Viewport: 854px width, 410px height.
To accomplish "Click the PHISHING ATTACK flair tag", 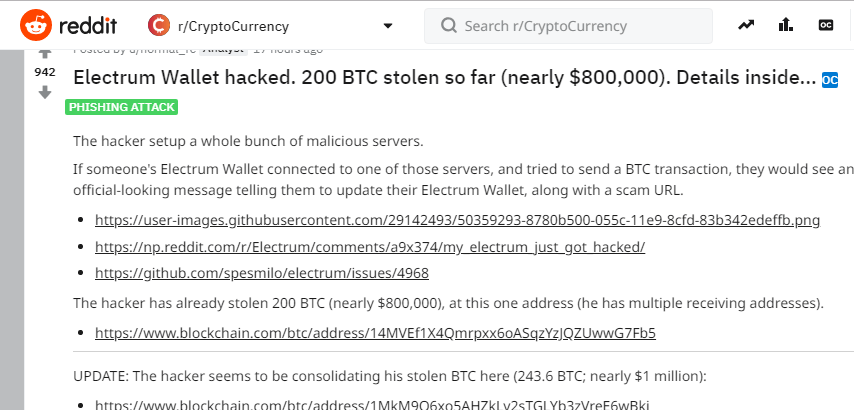I will point(121,107).
